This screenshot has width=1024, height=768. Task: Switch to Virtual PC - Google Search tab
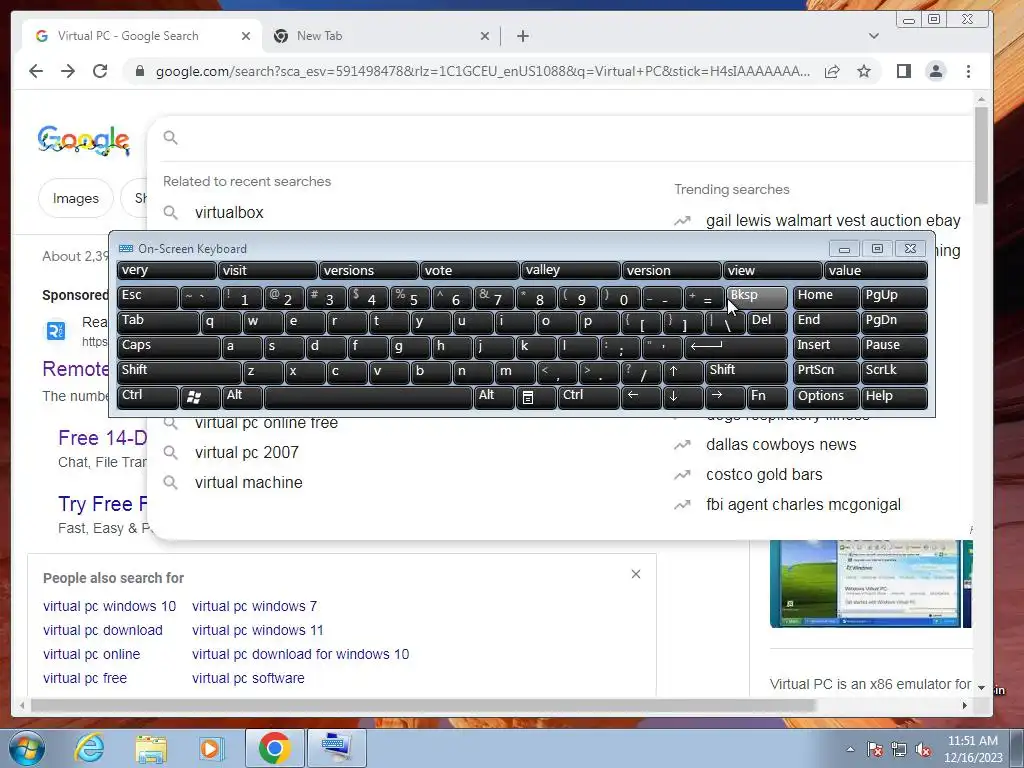(142, 36)
